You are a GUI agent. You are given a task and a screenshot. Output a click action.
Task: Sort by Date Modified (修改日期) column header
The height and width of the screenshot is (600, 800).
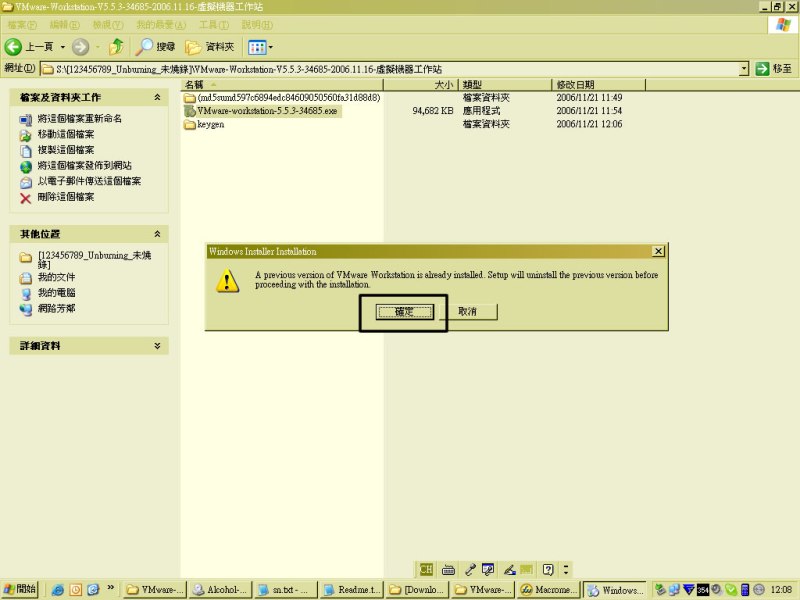pos(598,85)
